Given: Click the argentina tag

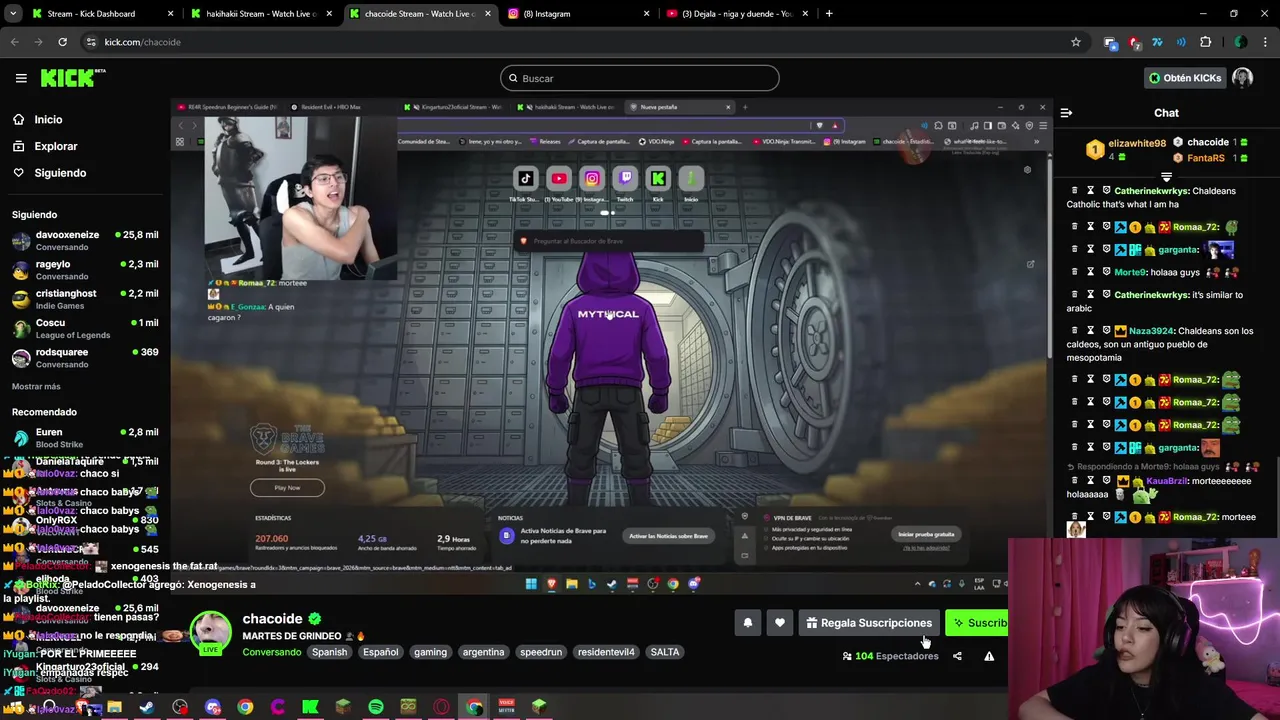Looking at the screenshot, I should tap(483, 652).
